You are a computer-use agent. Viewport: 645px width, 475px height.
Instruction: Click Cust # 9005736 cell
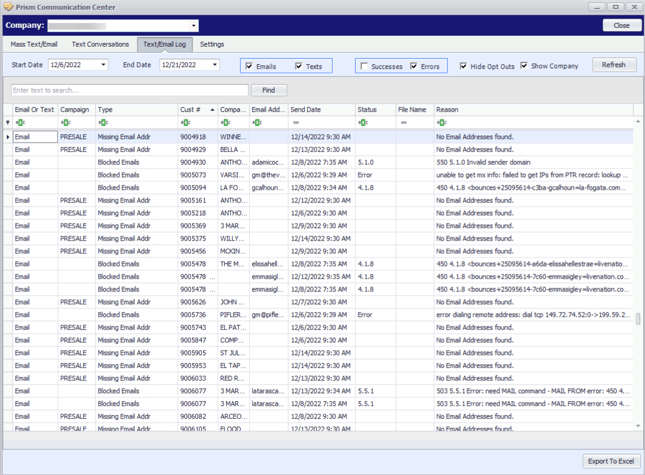(x=197, y=315)
